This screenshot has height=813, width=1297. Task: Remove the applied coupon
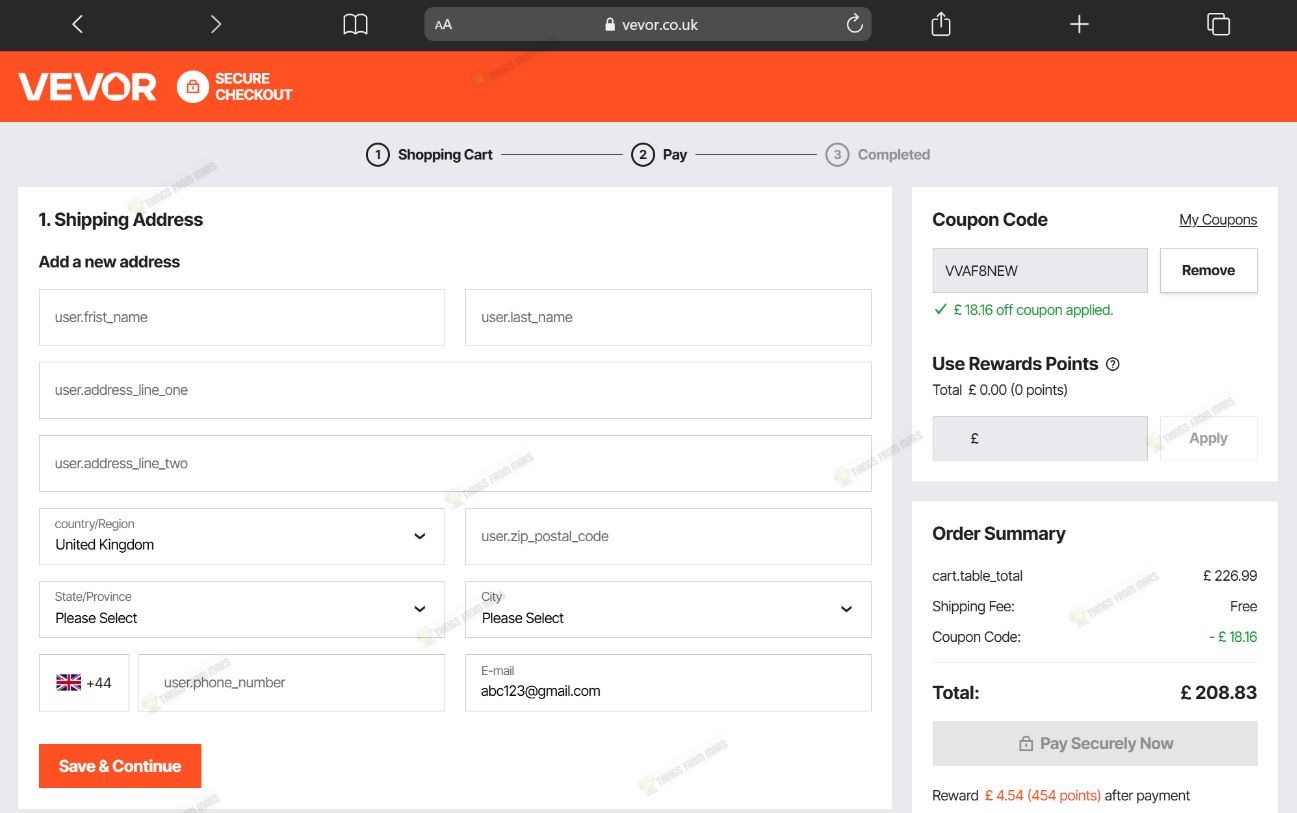(1208, 270)
